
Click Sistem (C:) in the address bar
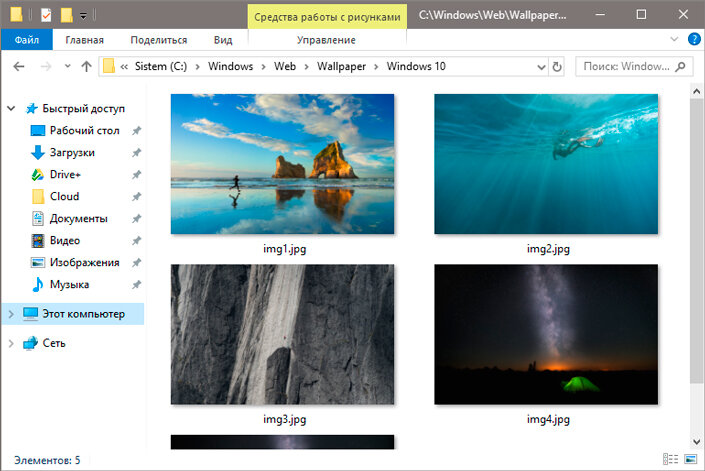161,67
